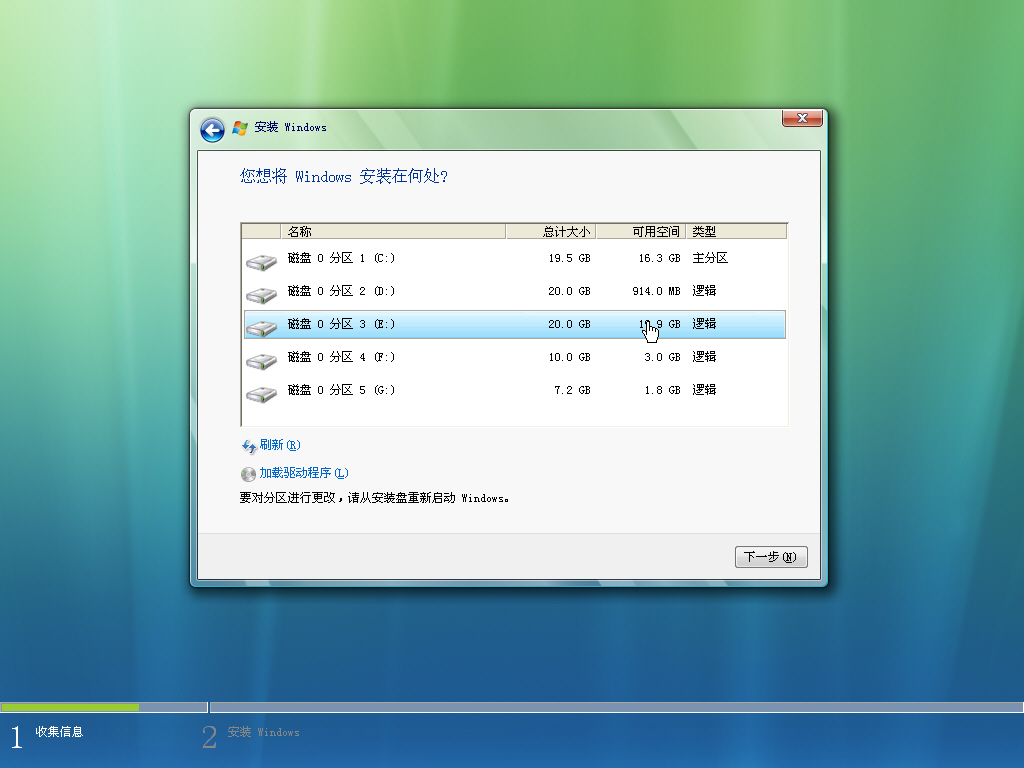Select 磁盘 0 分区 3 (E:) row
1024x768 pixels.
(515, 325)
